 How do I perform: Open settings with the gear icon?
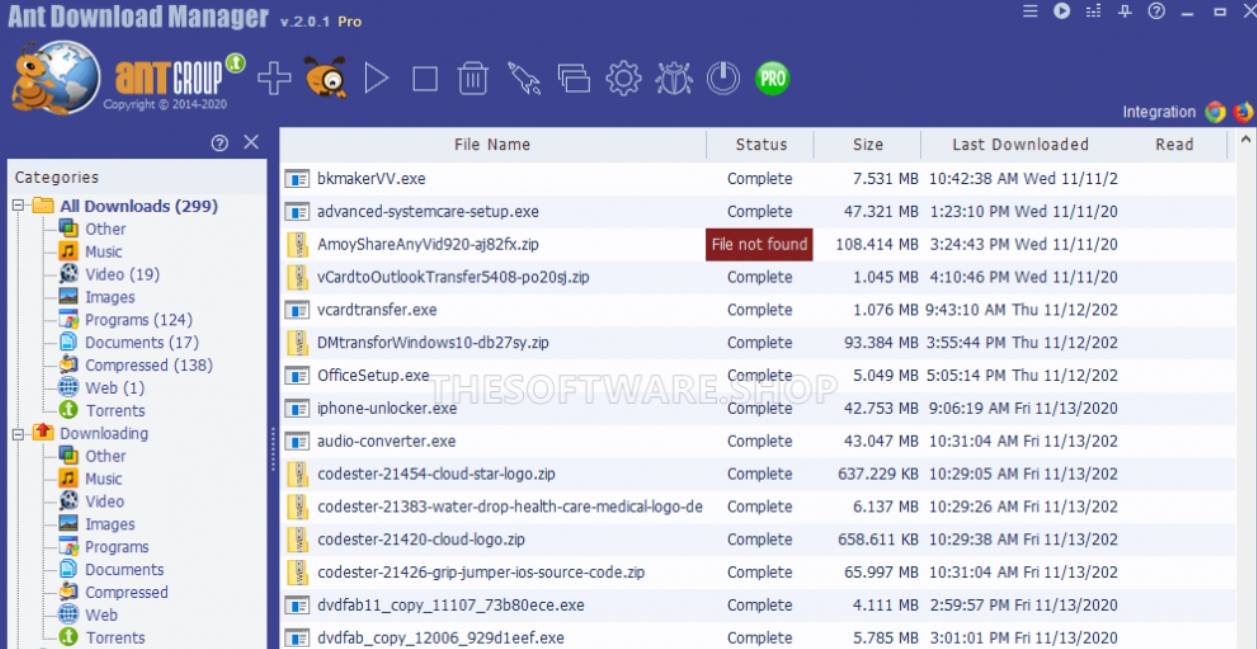[623, 78]
